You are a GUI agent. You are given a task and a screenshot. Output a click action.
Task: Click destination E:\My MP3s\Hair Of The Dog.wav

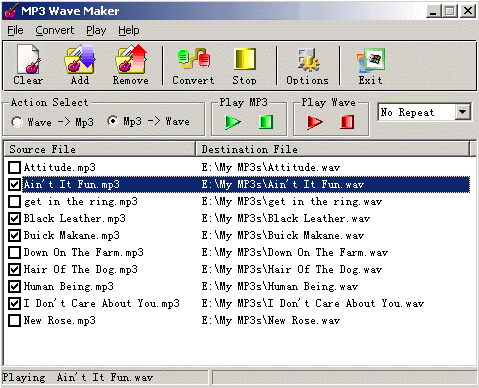pos(292,269)
